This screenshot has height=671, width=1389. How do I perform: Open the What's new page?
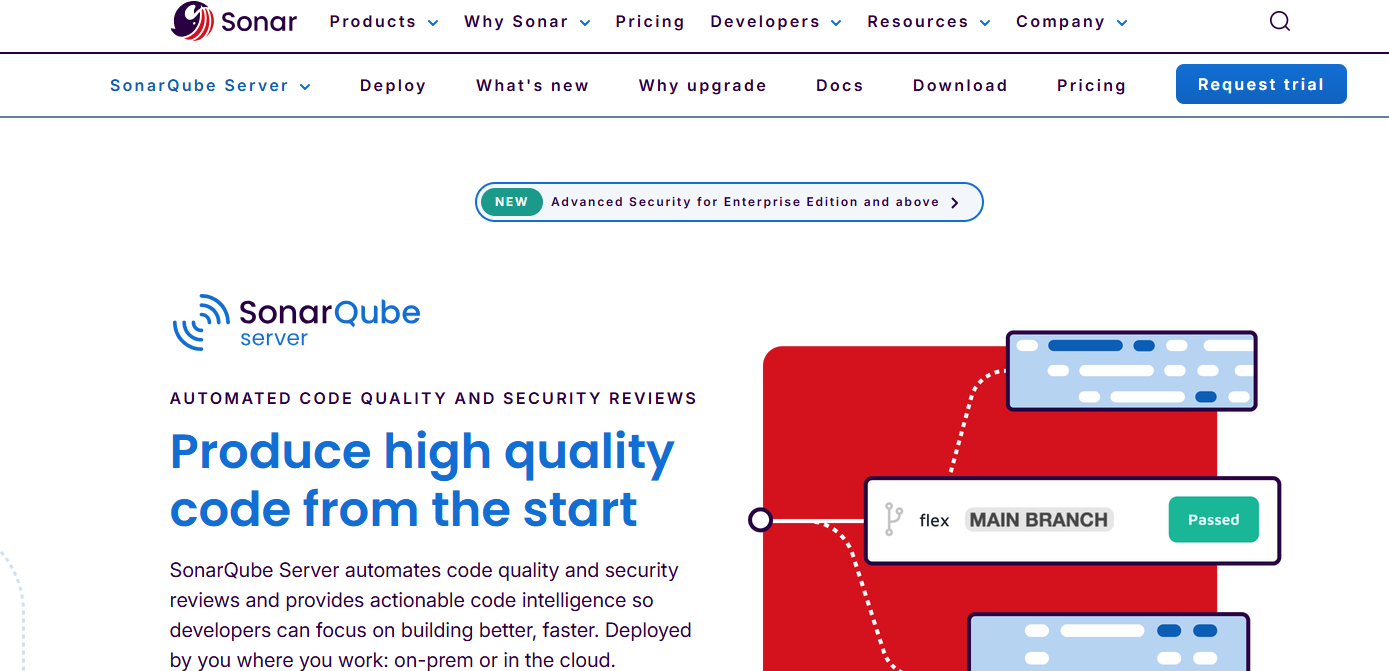click(x=532, y=86)
